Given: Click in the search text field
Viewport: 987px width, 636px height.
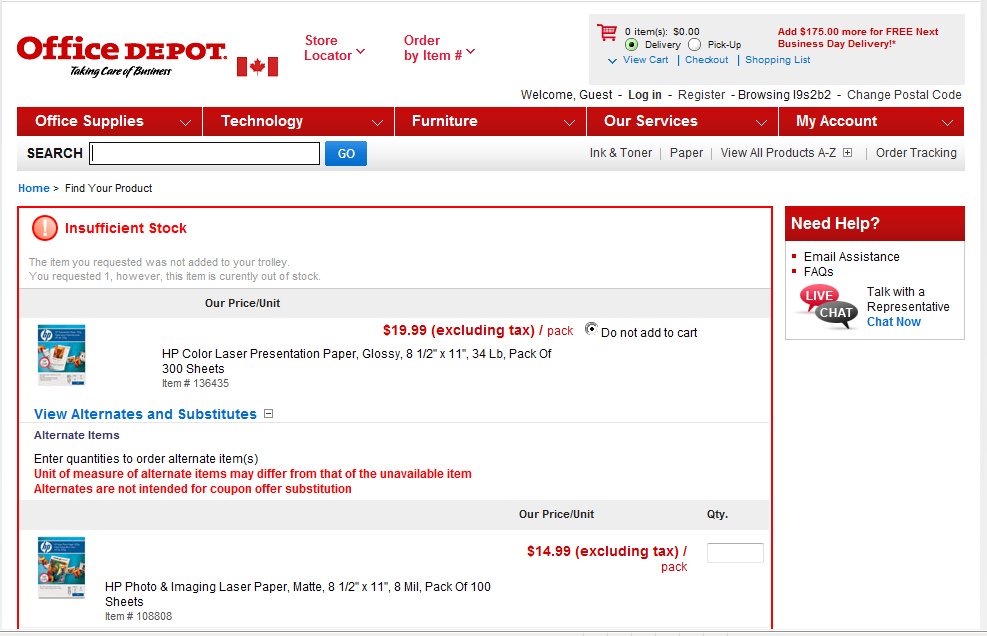Looking at the screenshot, I should 205,154.
